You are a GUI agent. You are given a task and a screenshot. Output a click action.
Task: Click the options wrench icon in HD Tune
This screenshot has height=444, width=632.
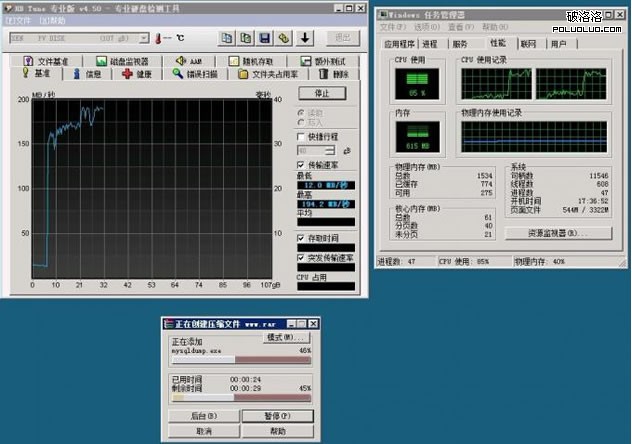tap(283, 37)
